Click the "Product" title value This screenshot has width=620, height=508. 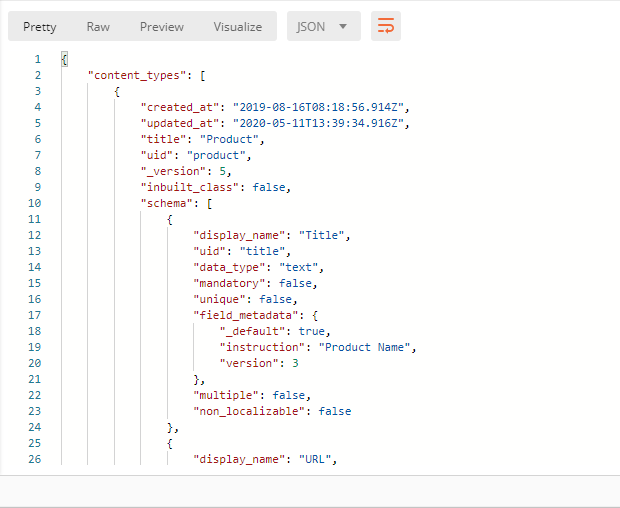coord(229,139)
